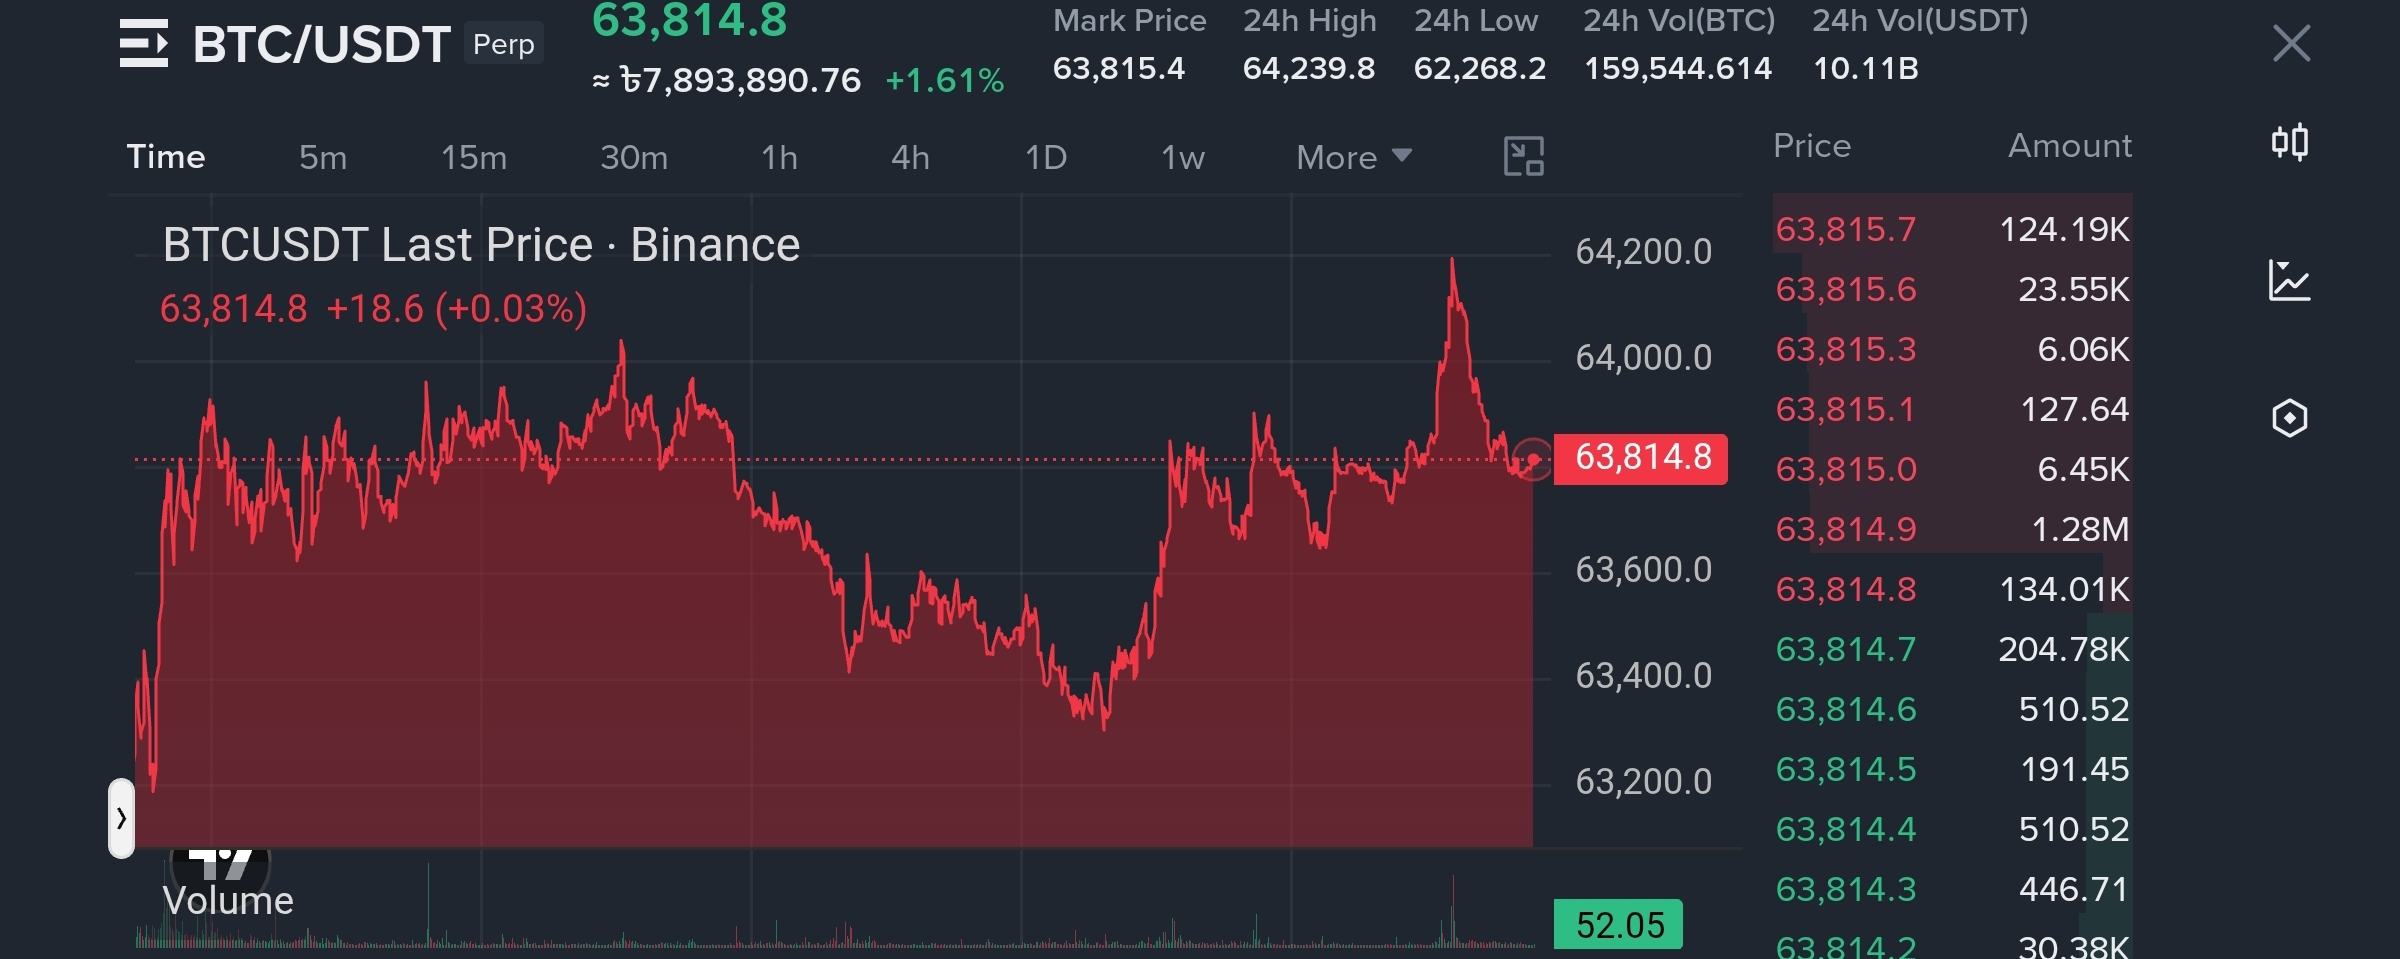
Task: Select ask order at price 63,814.8
Action: pos(1952,589)
